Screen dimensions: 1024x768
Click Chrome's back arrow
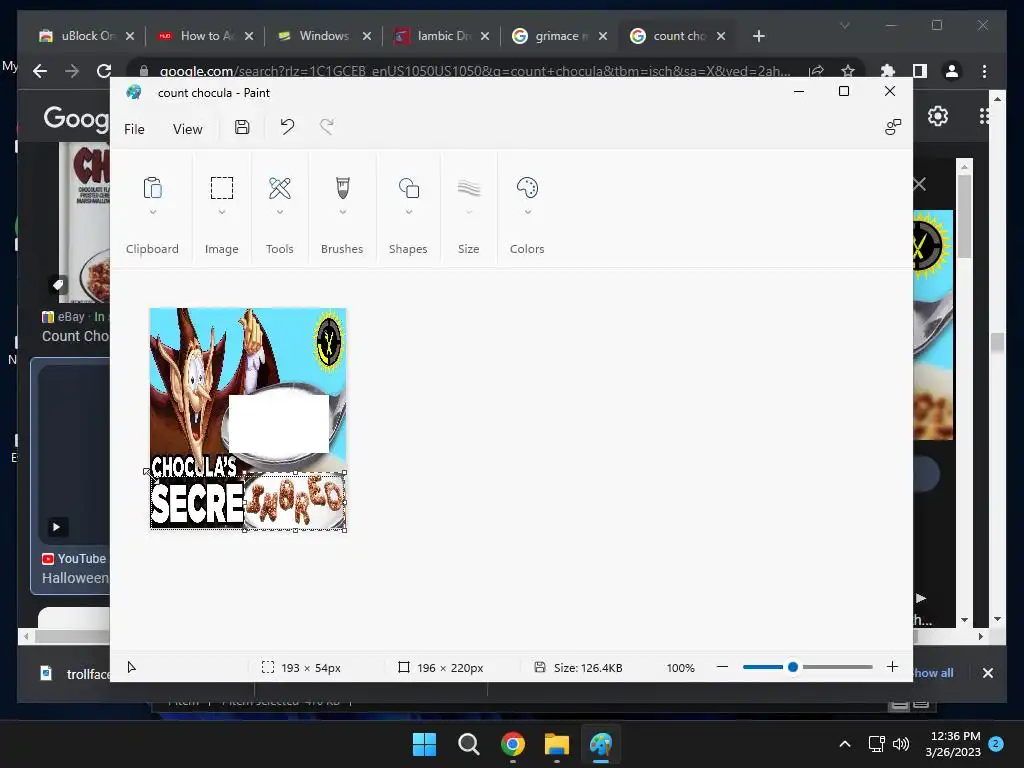point(40,71)
